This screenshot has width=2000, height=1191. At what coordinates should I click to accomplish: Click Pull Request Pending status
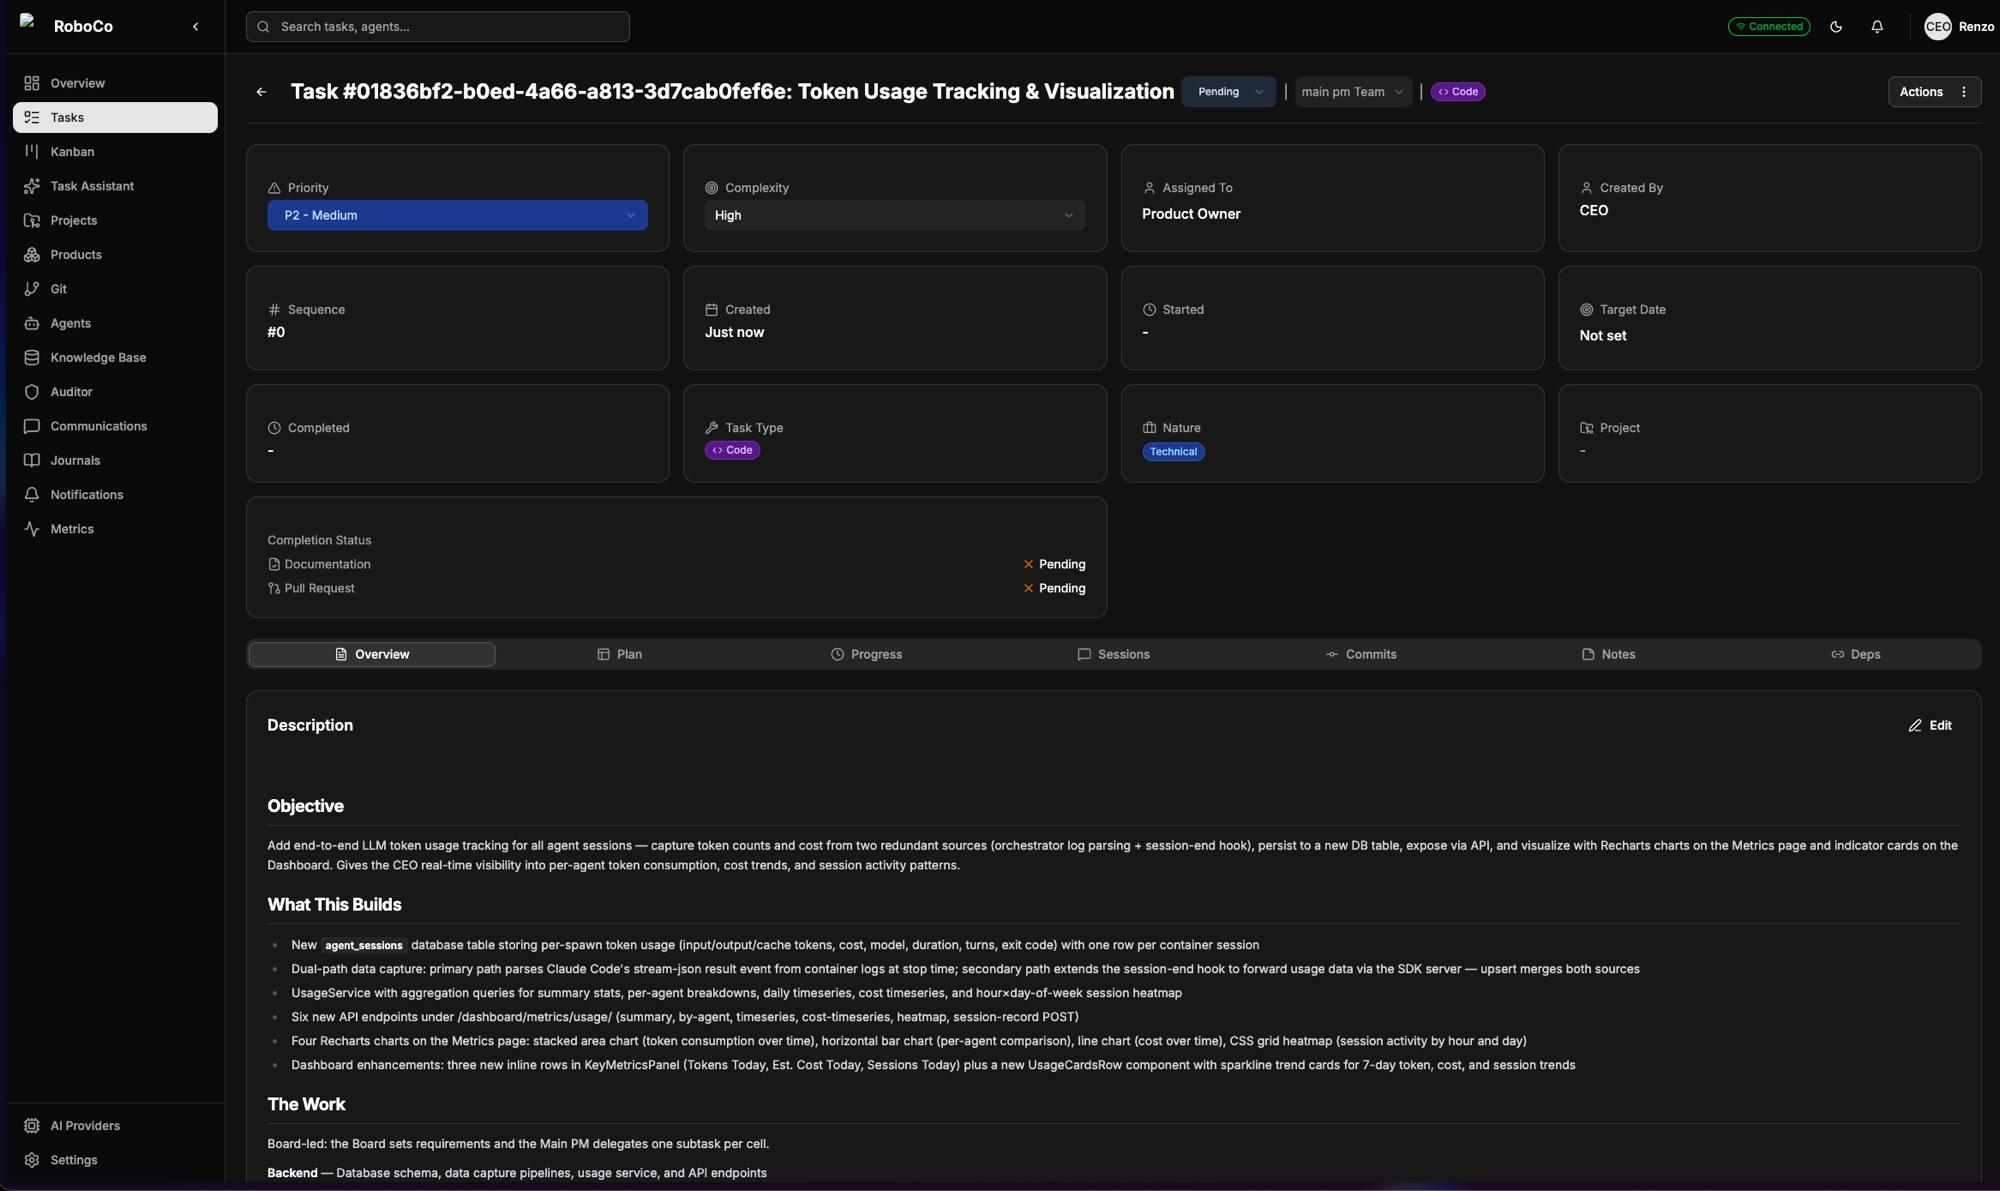[x=1054, y=588]
